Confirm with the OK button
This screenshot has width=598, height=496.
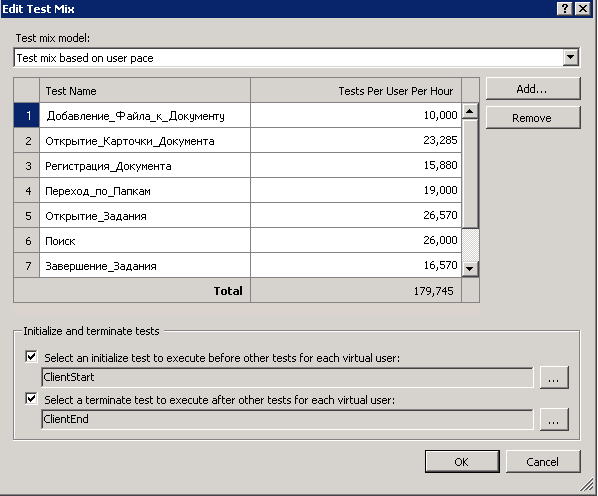pos(462,462)
